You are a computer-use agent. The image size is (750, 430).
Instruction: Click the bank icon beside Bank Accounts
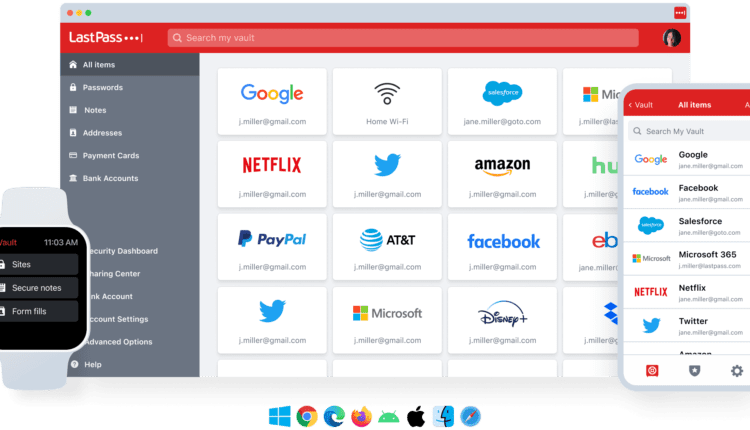click(73, 178)
